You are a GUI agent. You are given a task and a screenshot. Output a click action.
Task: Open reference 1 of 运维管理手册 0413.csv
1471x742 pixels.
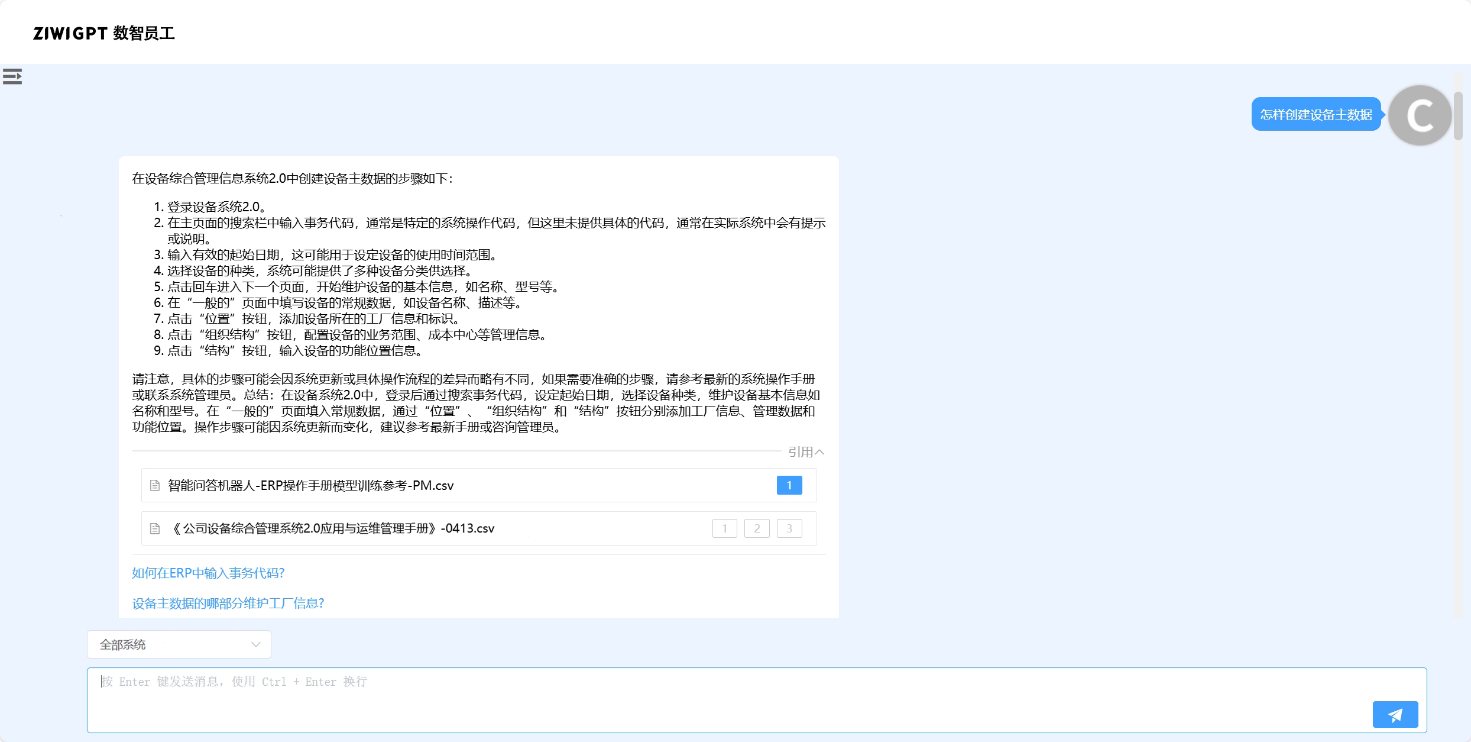coord(724,528)
